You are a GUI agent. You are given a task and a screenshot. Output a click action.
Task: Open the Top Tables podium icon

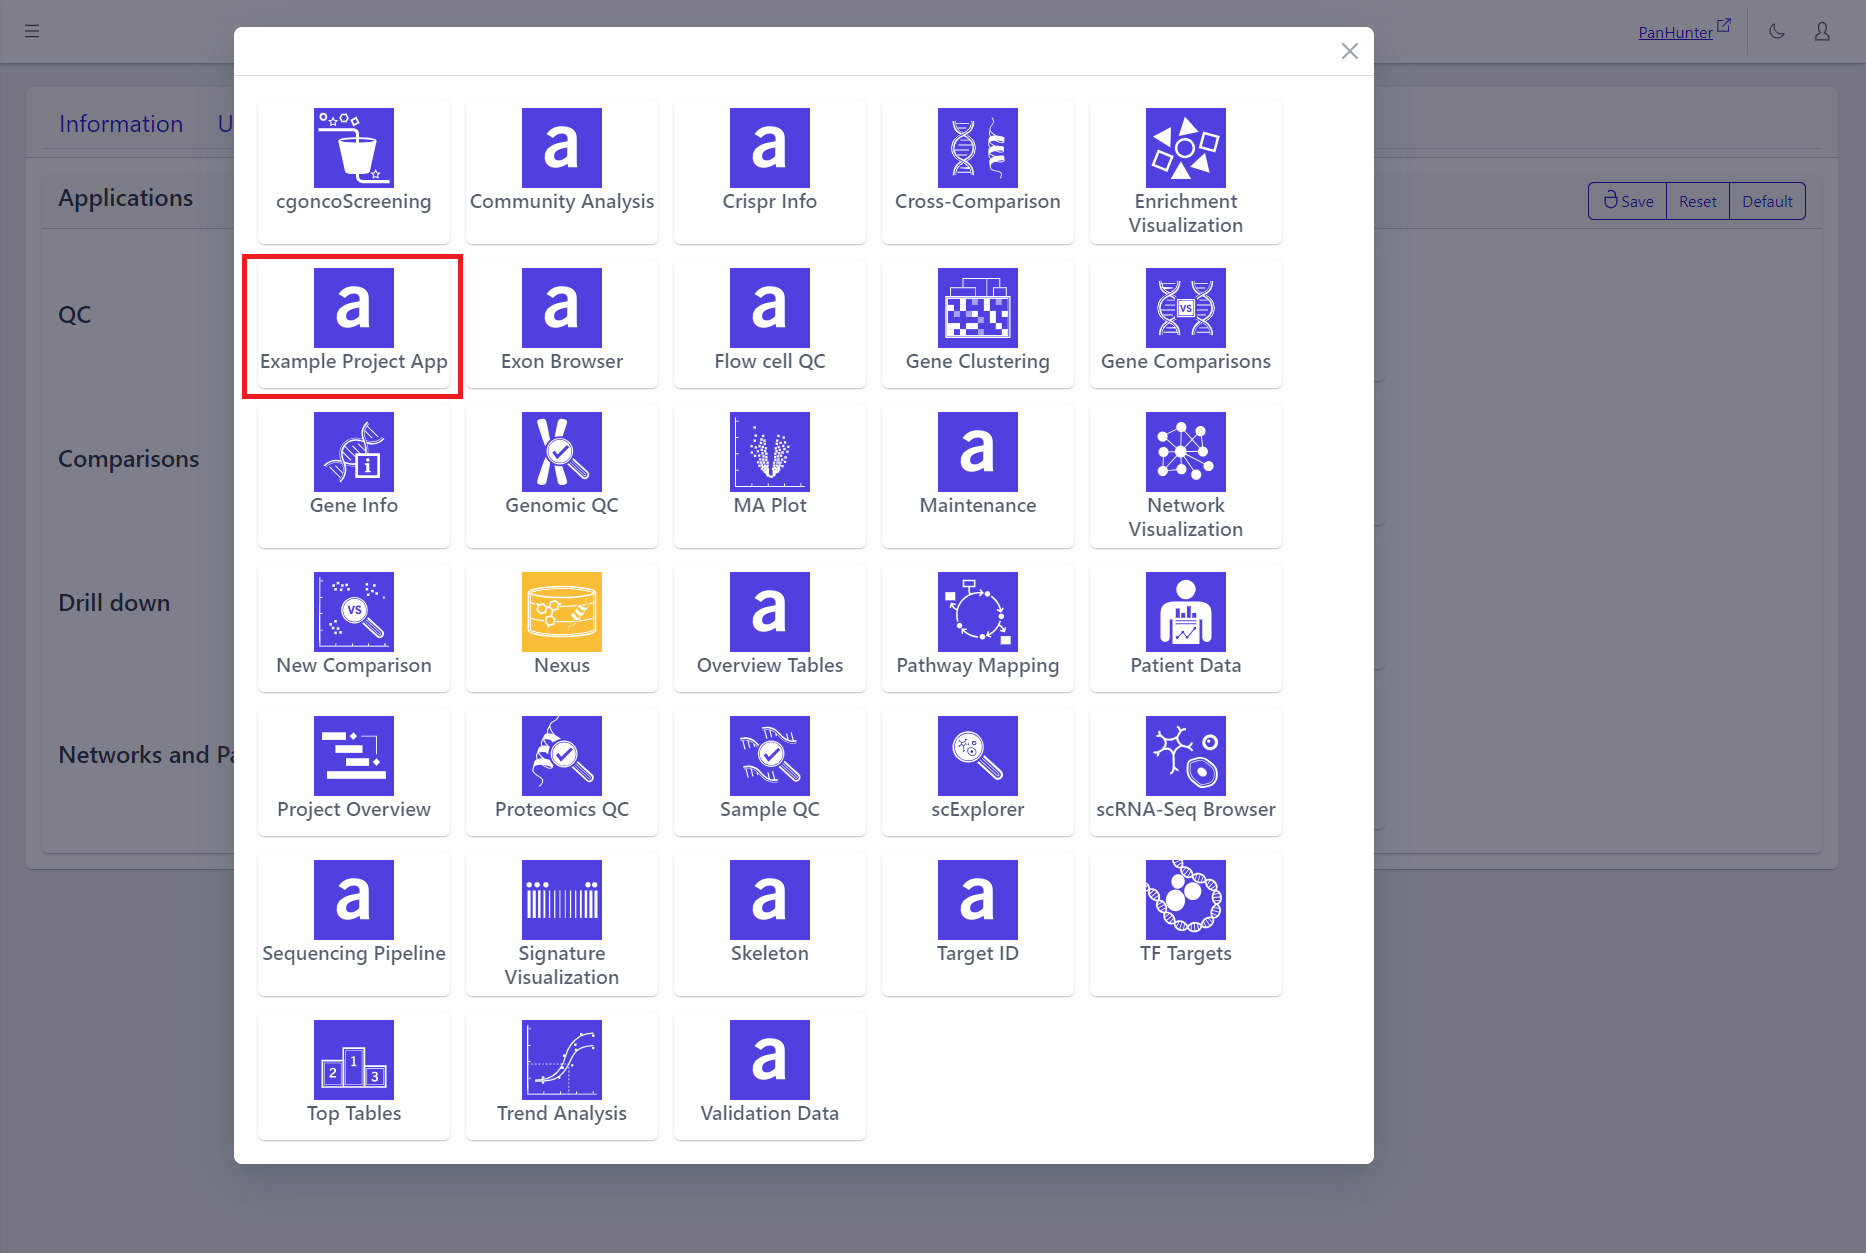353,1060
